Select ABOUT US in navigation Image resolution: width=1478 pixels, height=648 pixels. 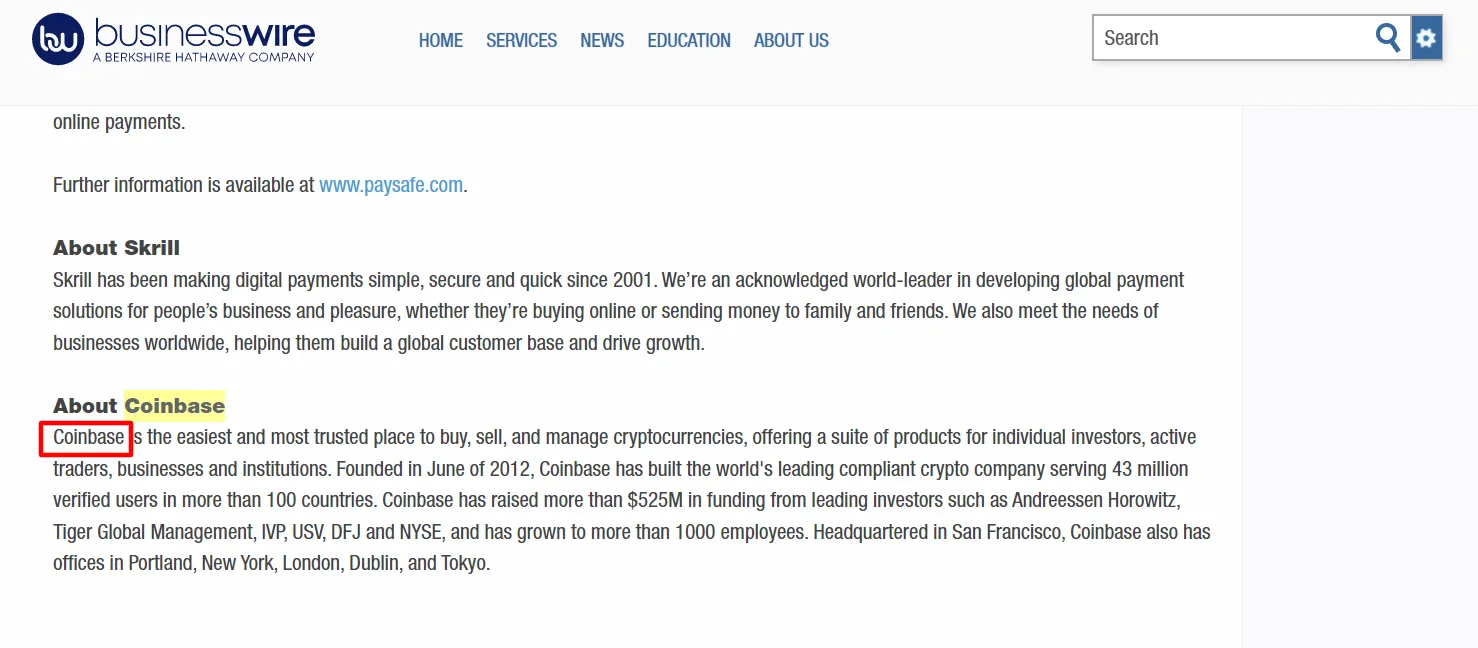pyautogui.click(x=791, y=41)
